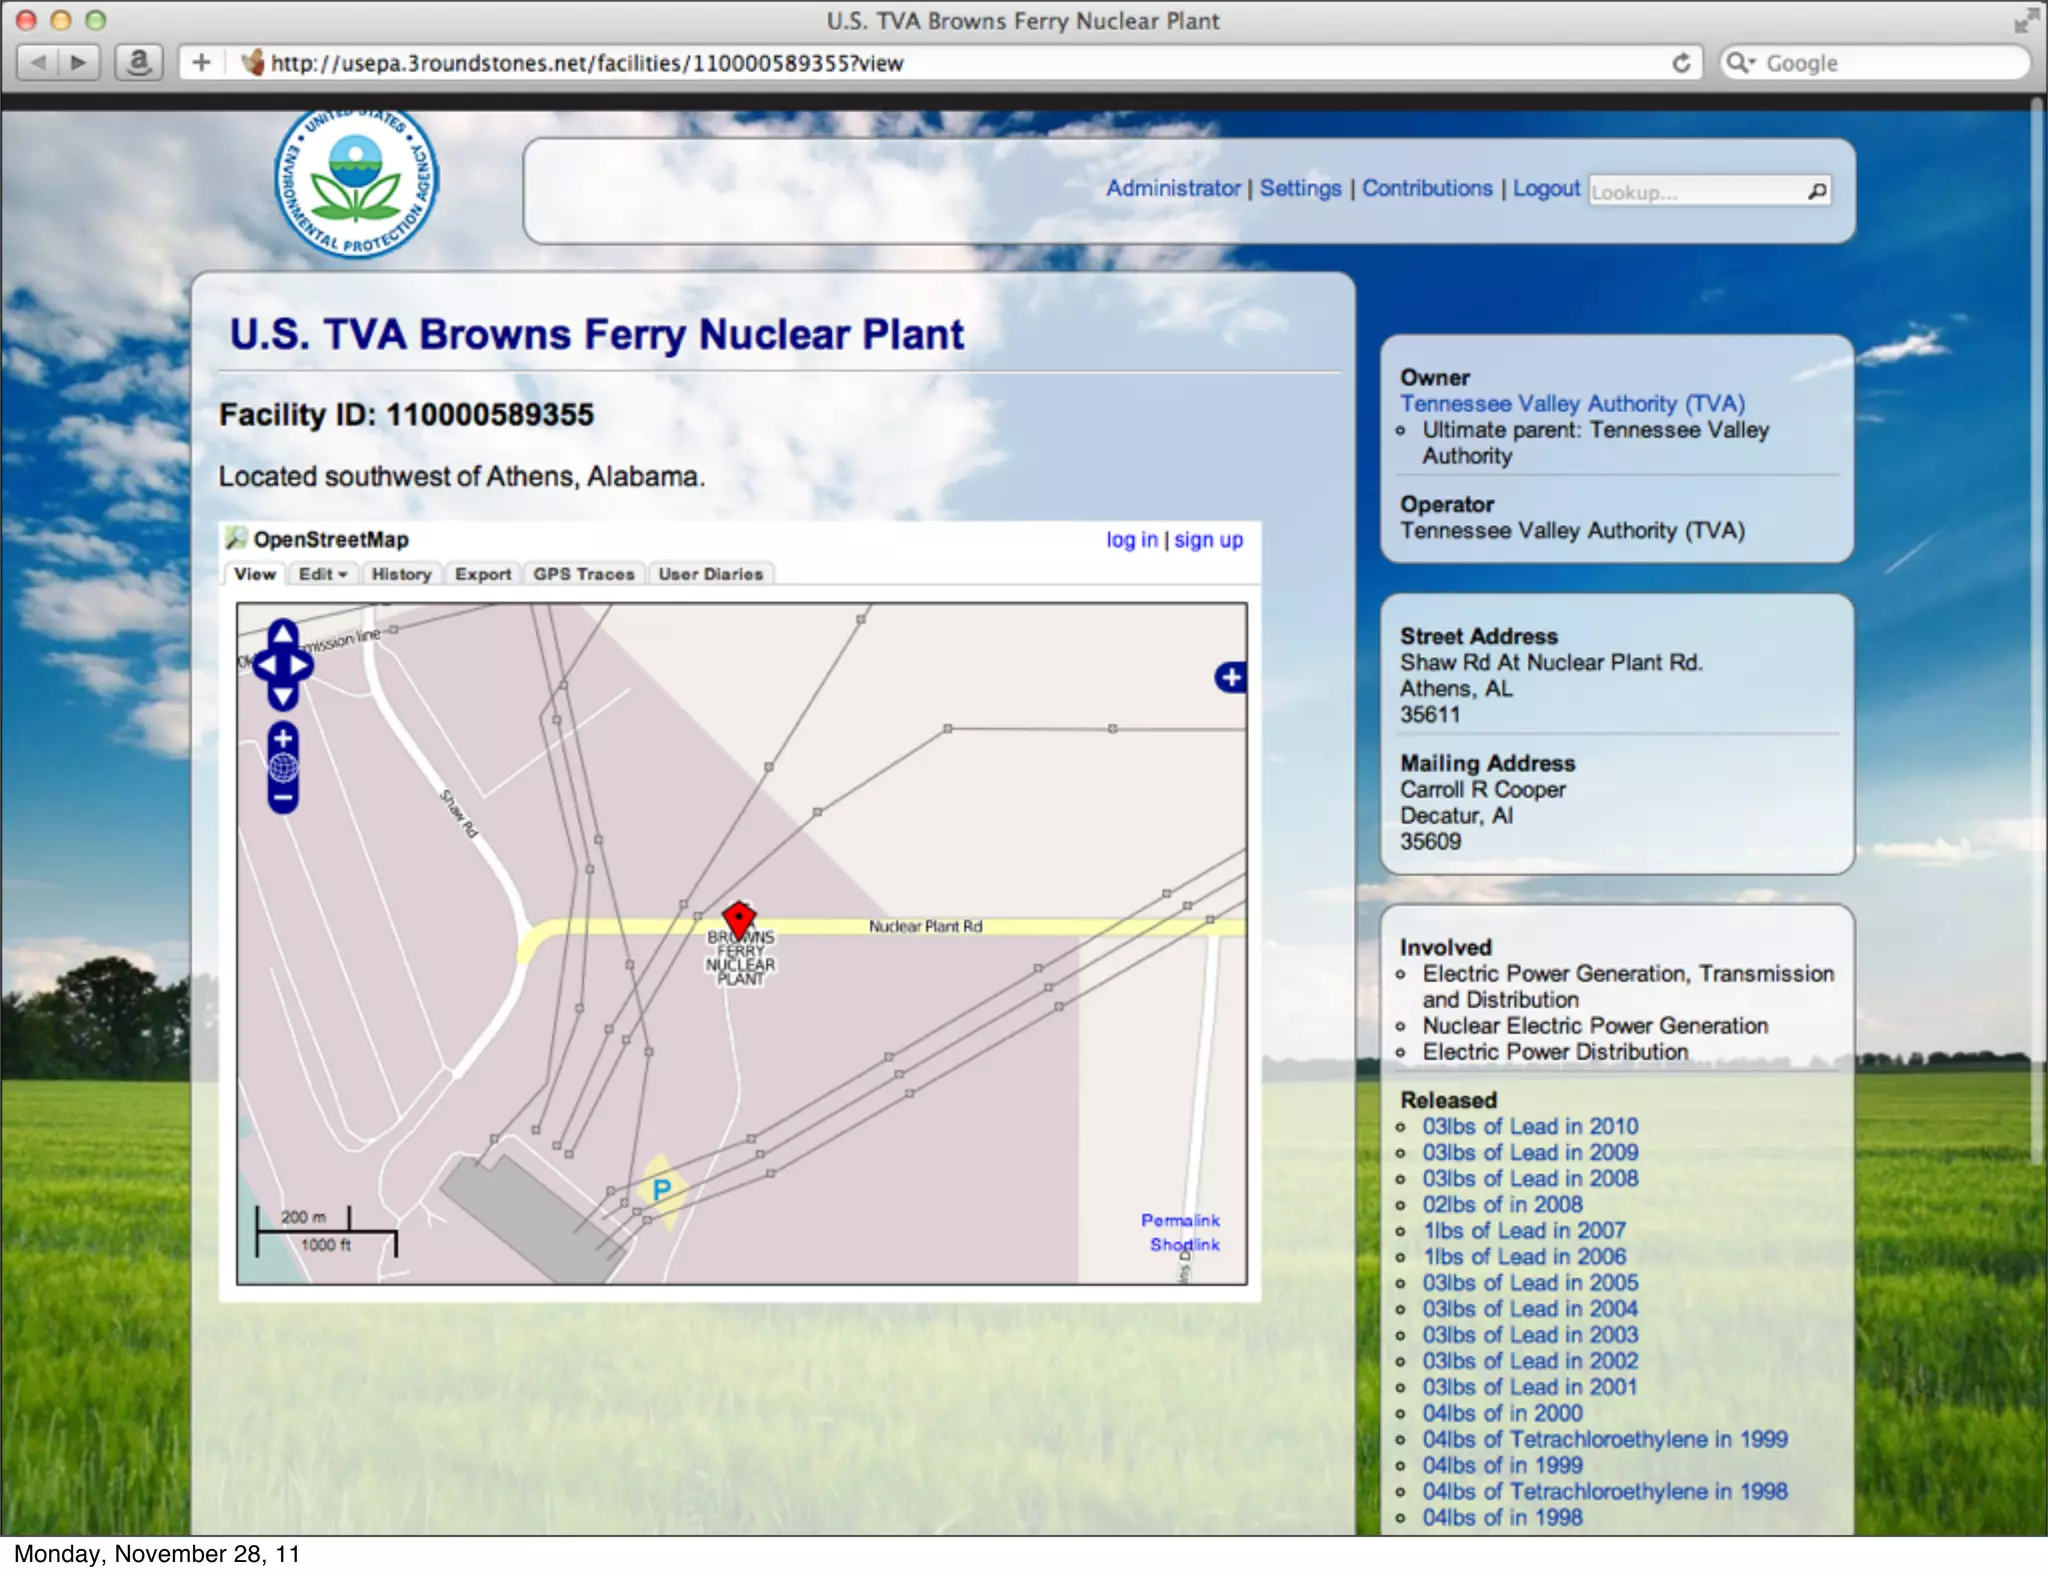Open 03lbs of Lead in 2010 link
Screen dimensions: 2048x1576
click(x=1530, y=1126)
